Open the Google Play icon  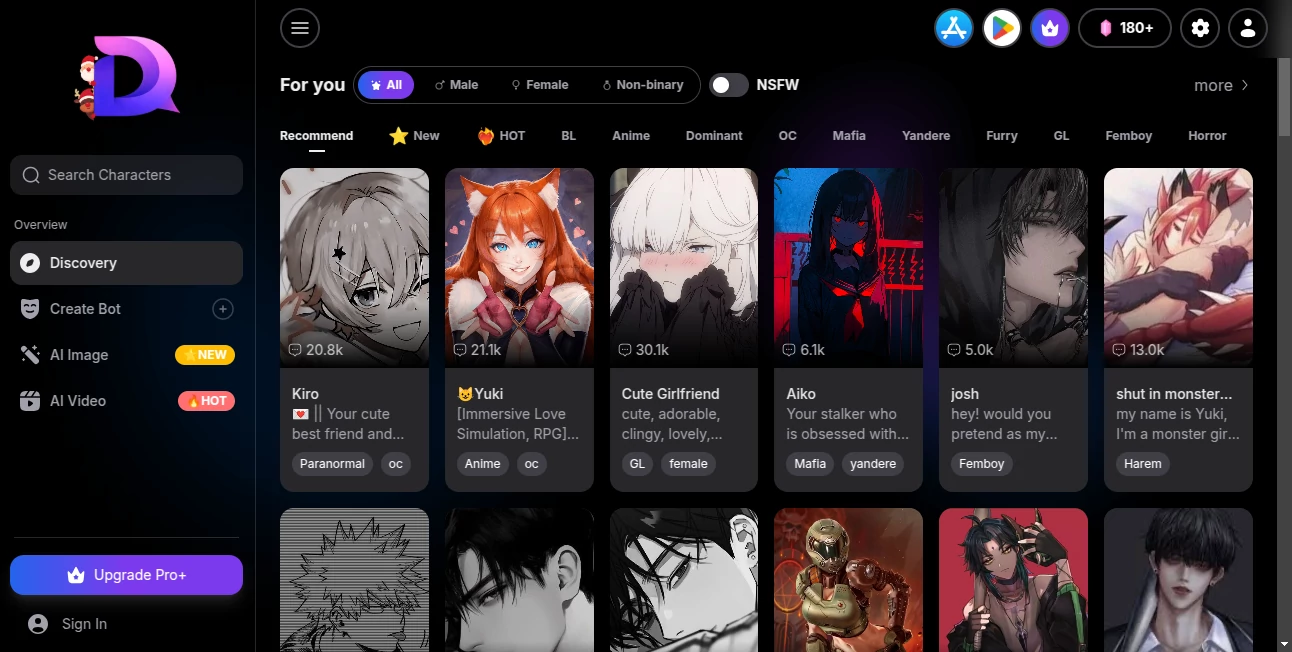(1001, 28)
